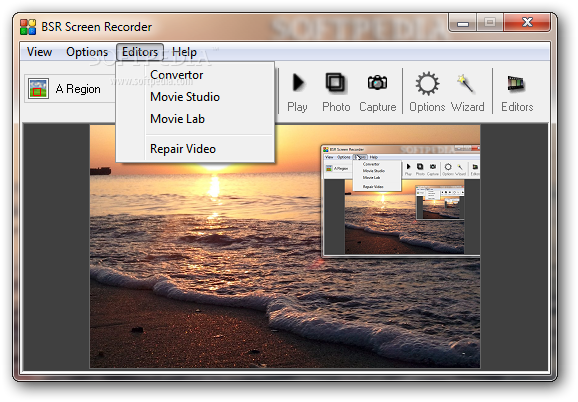
Task: Click the nested recorder window in preview
Action: point(400,200)
